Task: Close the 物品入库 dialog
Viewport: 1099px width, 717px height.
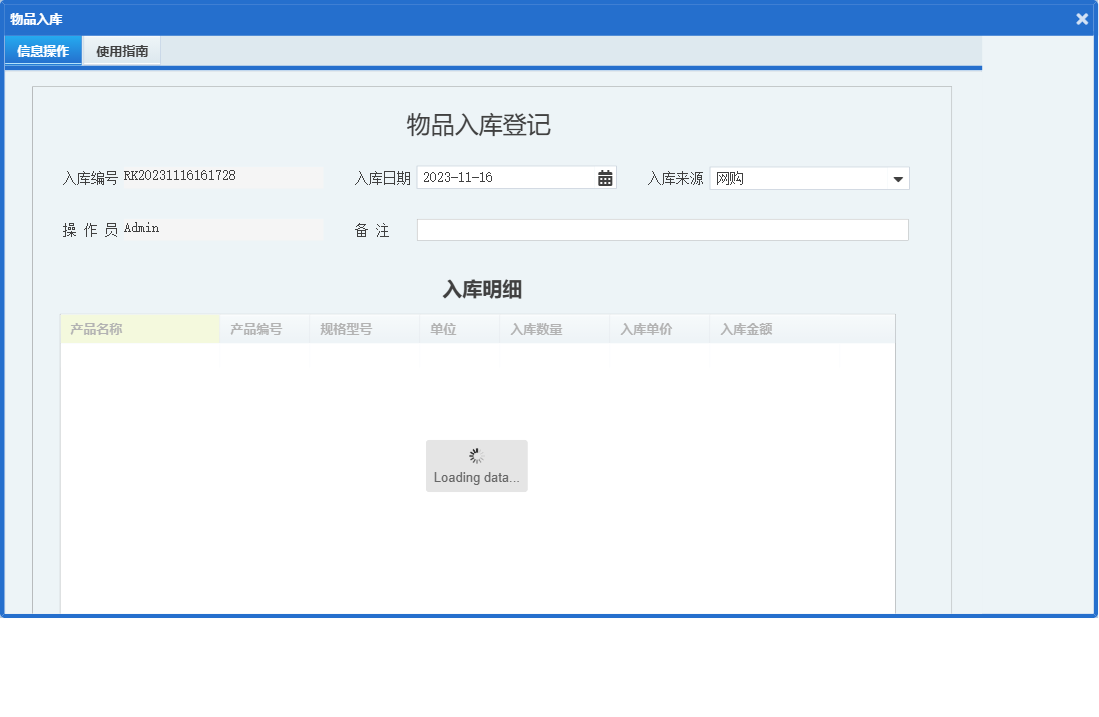Action: coord(1081,17)
